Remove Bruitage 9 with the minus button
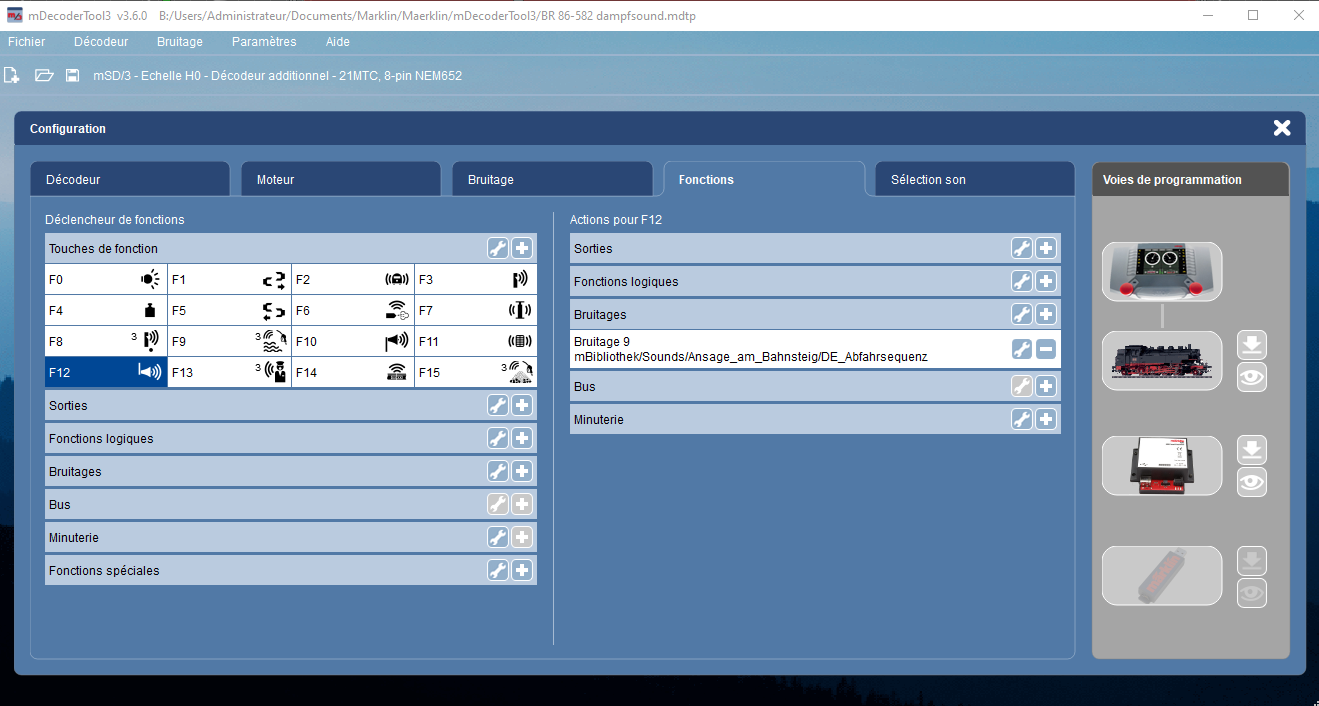The height and width of the screenshot is (706, 1319). tap(1046, 349)
